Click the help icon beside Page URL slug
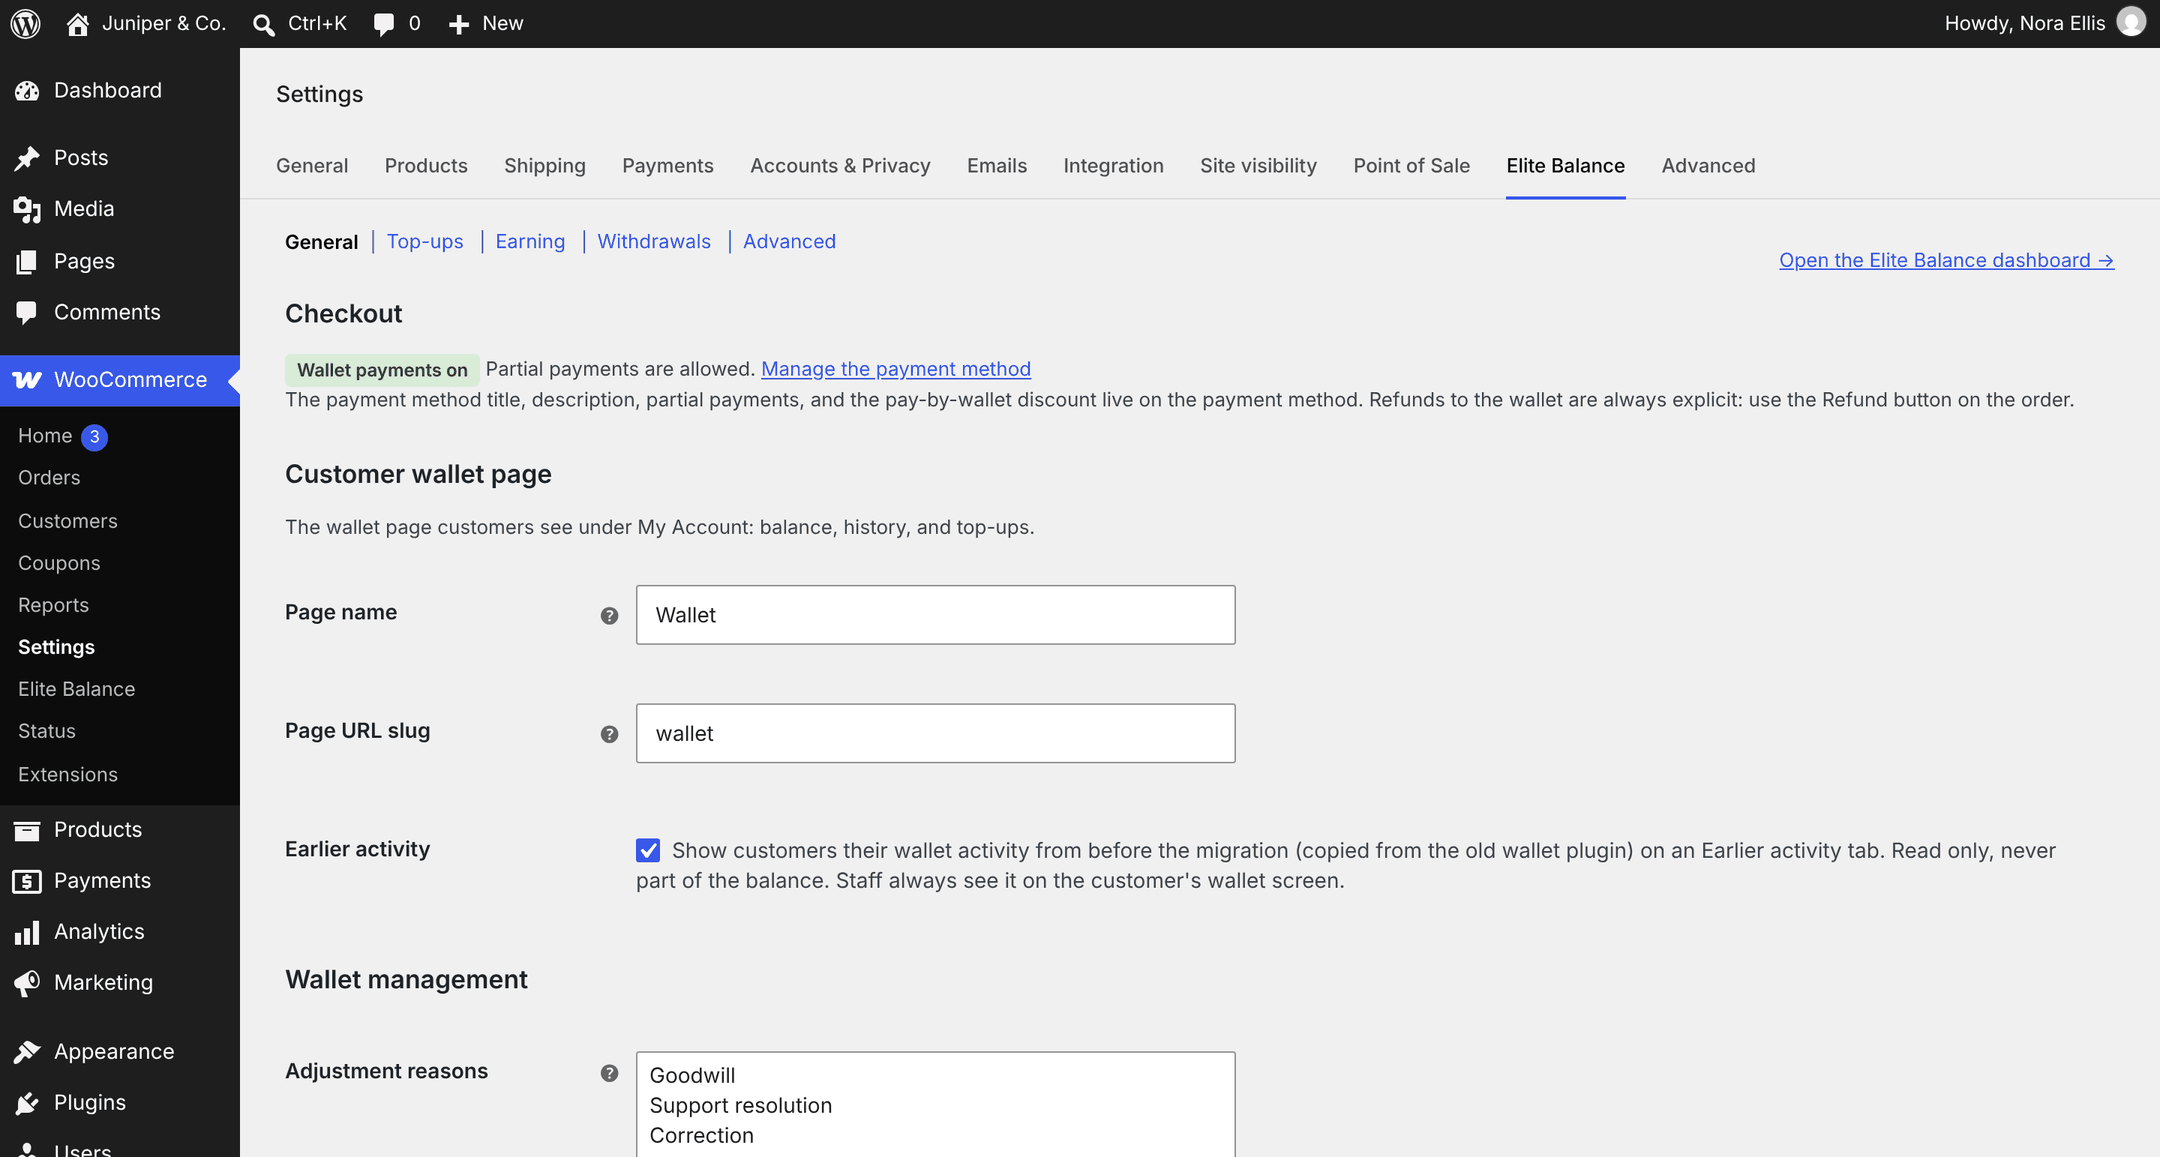Image resolution: width=2160 pixels, height=1157 pixels. tap(609, 734)
